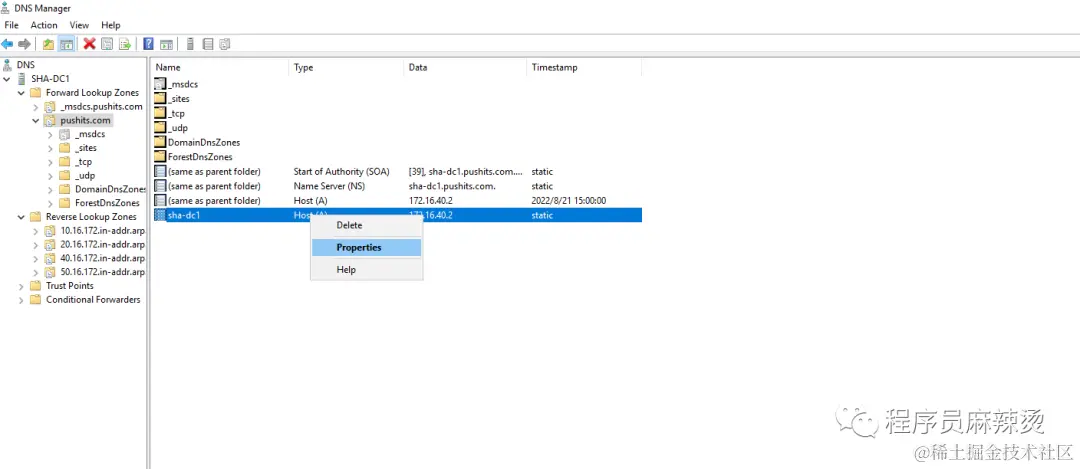Screen dimensions: 1080x469
Task: Toggle Show/Hide Console Tree toolbar icon
Action: (66, 44)
